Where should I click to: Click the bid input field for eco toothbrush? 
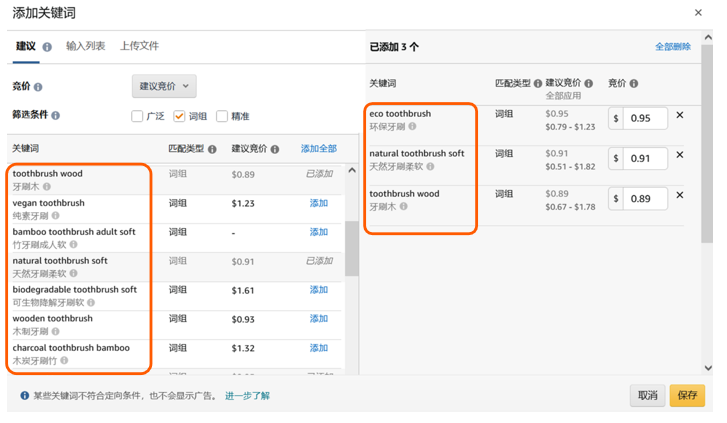pos(644,118)
